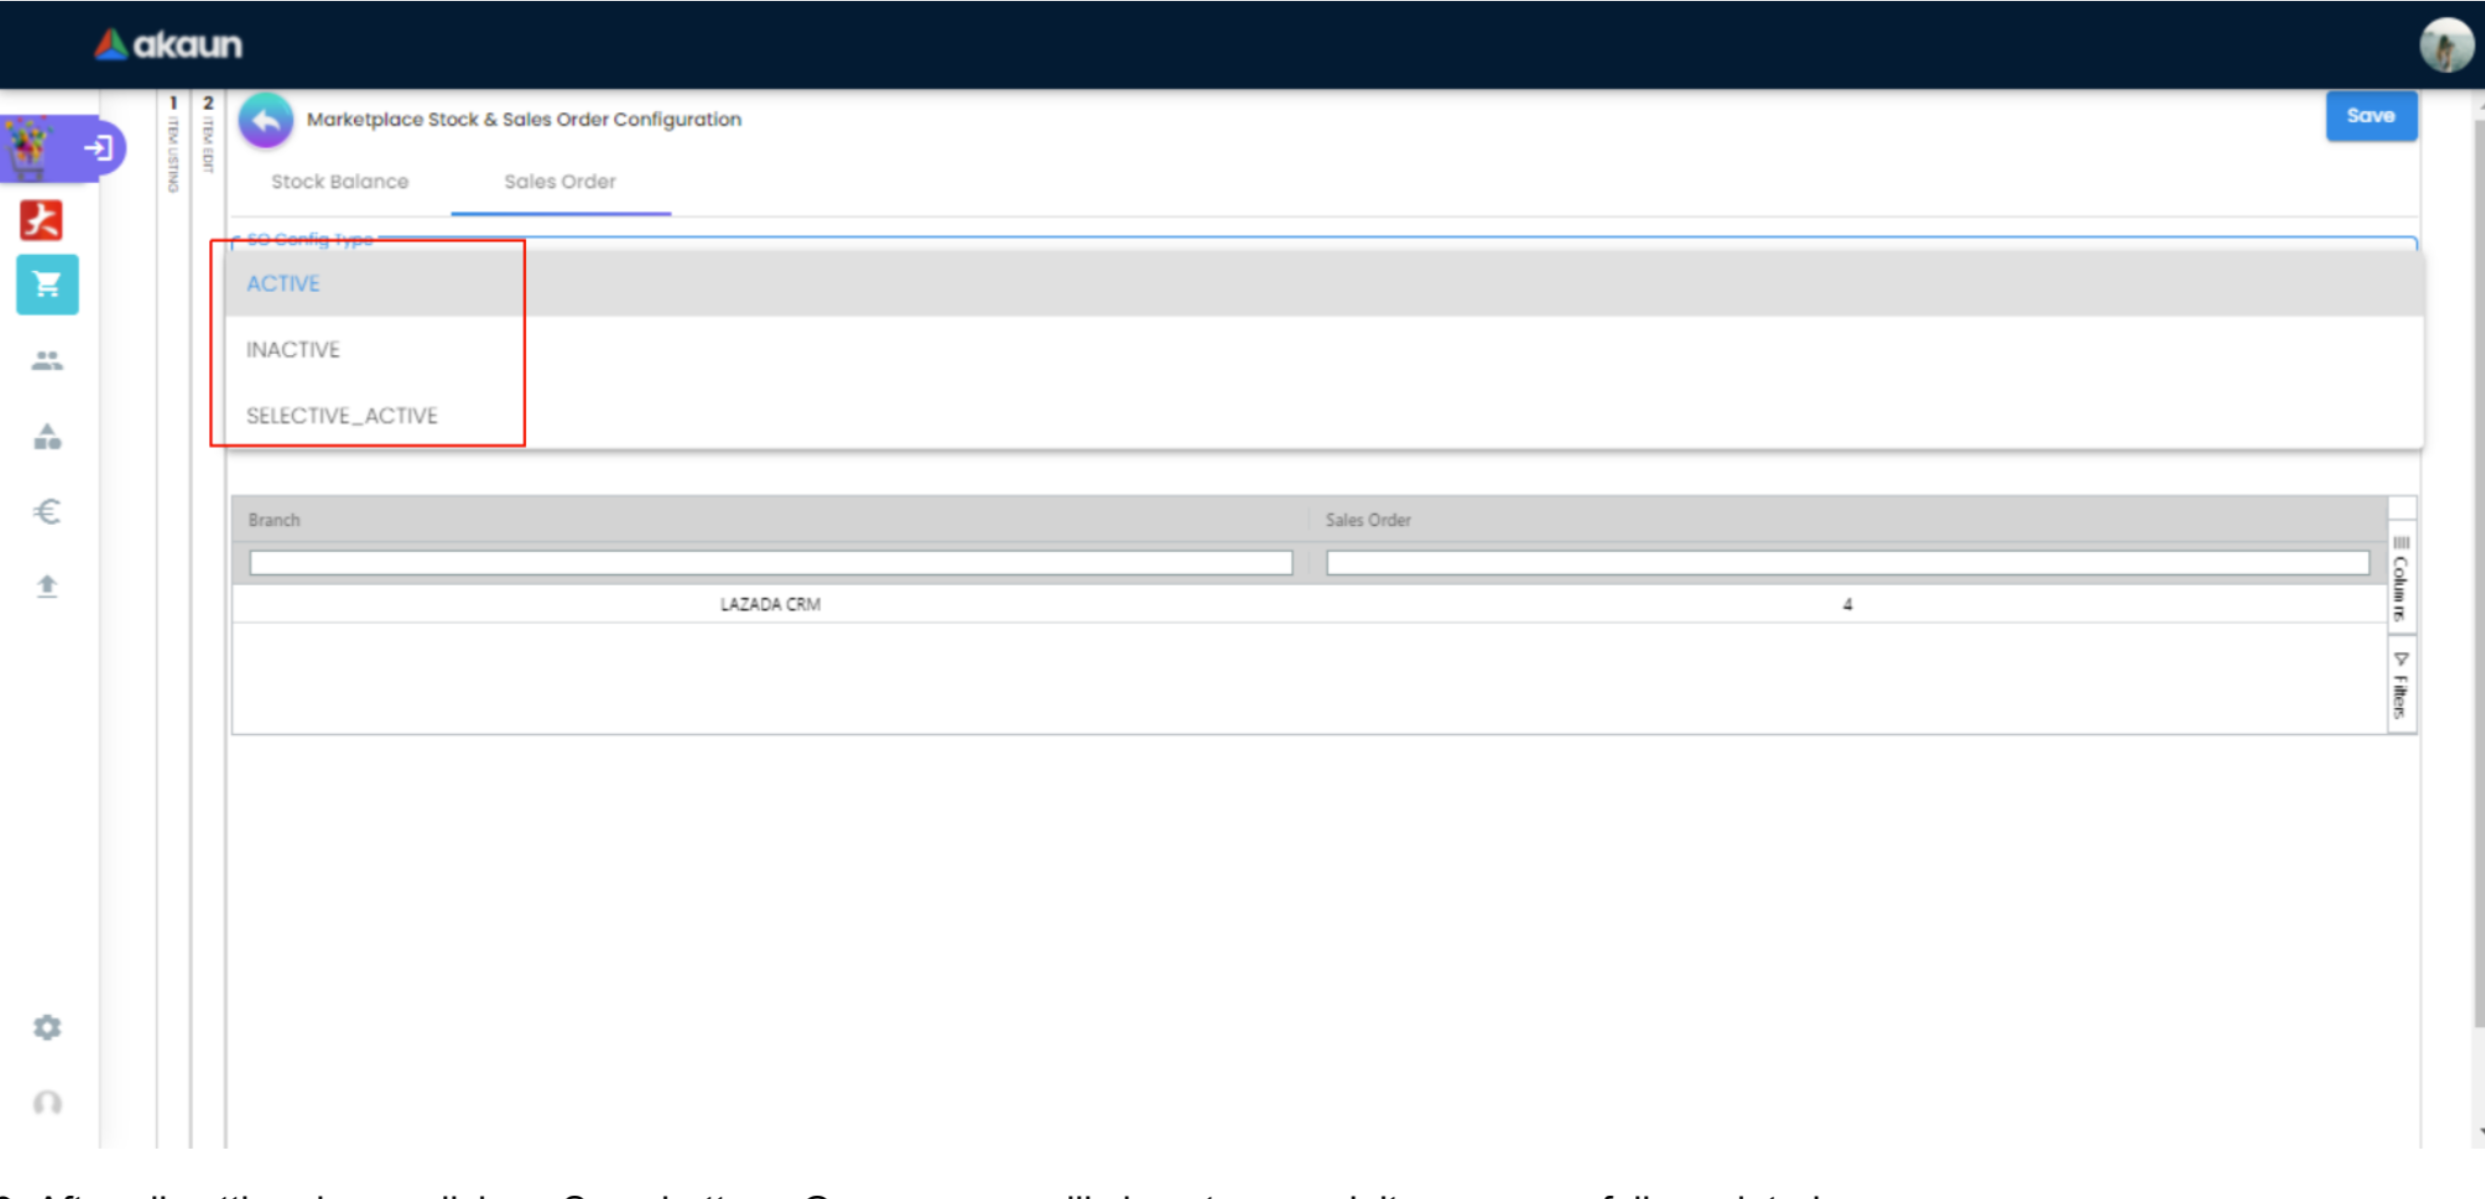Switch to the Stock Balance tab
The height and width of the screenshot is (1199, 2485).
(340, 182)
